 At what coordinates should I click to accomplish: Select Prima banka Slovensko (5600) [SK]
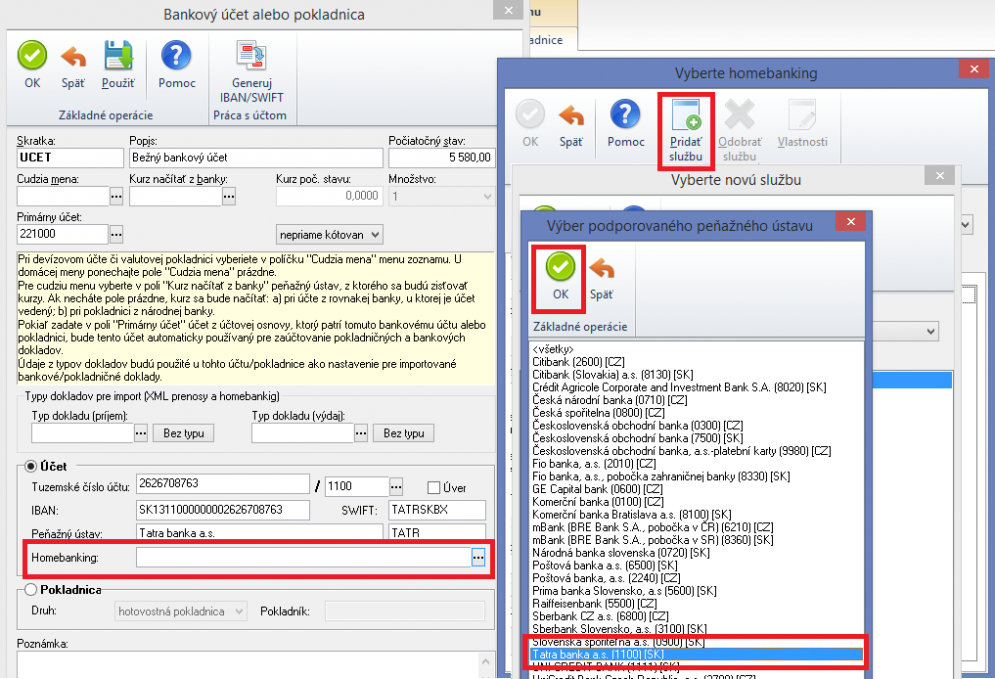(x=624, y=590)
